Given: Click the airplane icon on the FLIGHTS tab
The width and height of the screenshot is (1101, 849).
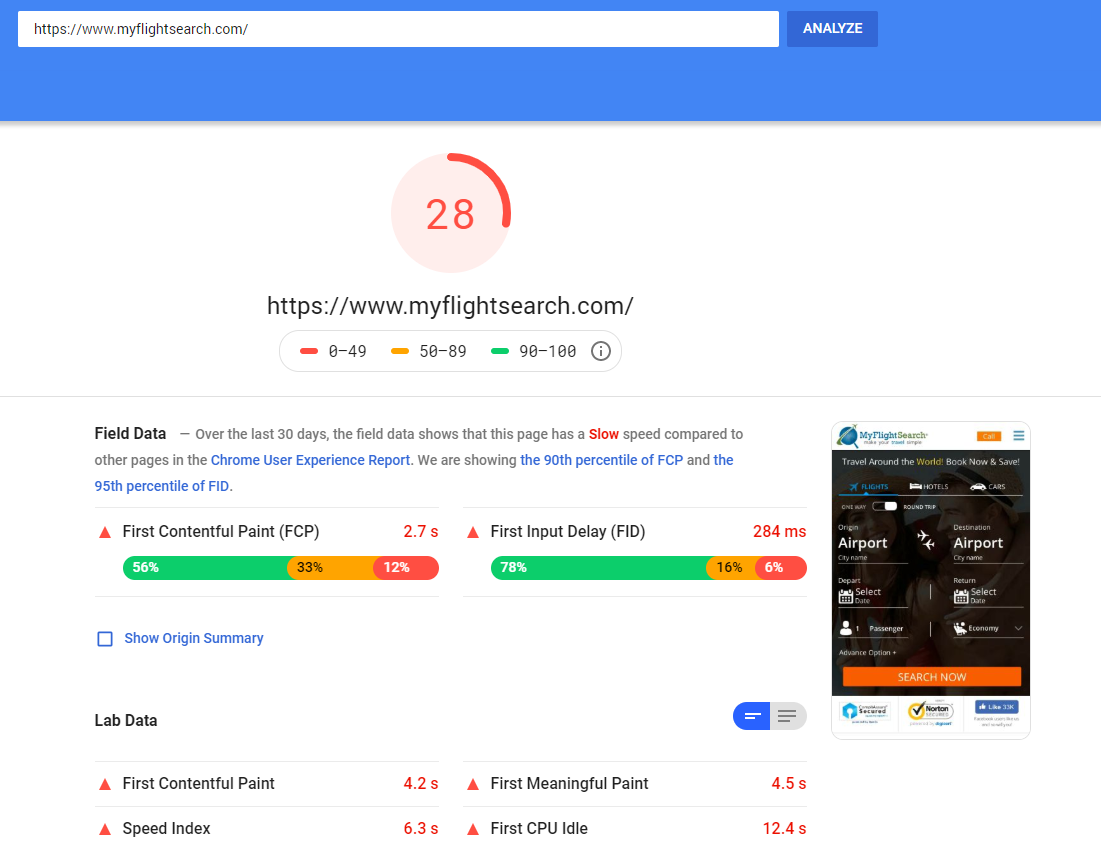Looking at the screenshot, I should click(852, 486).
